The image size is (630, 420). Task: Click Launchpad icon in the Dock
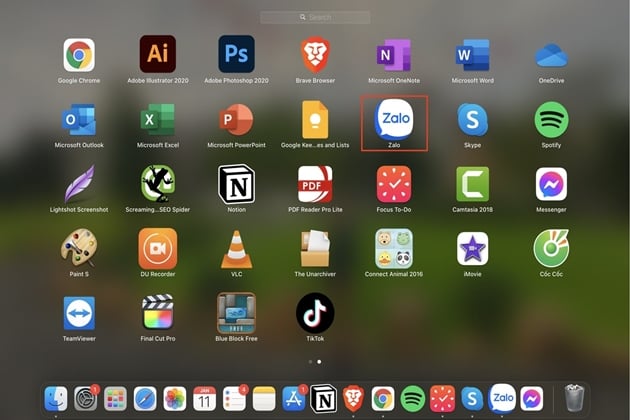pyautogui.click(x=115, y=399)
